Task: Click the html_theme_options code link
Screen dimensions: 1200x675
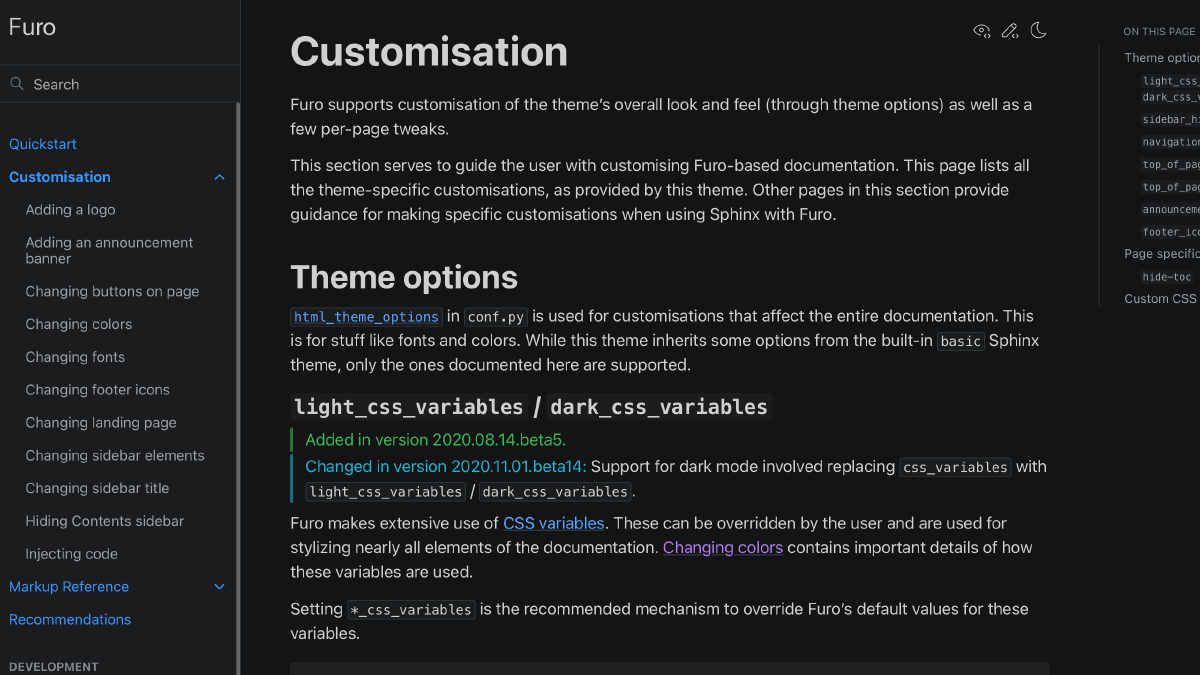Action: 366,317
